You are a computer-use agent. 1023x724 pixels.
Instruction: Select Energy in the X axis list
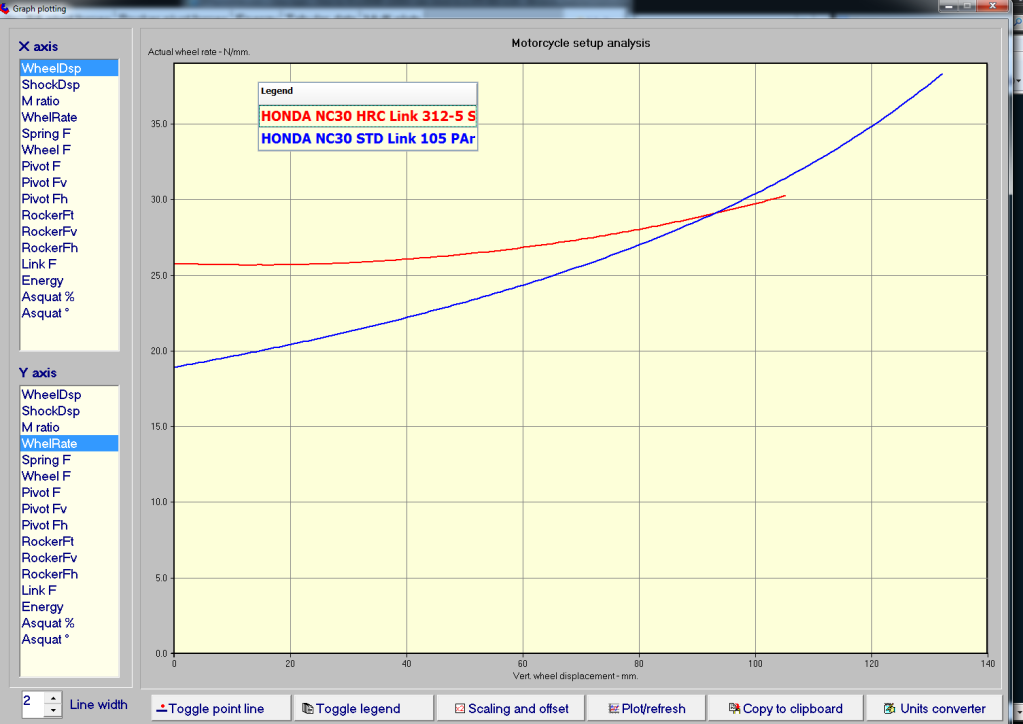point(69,280)
